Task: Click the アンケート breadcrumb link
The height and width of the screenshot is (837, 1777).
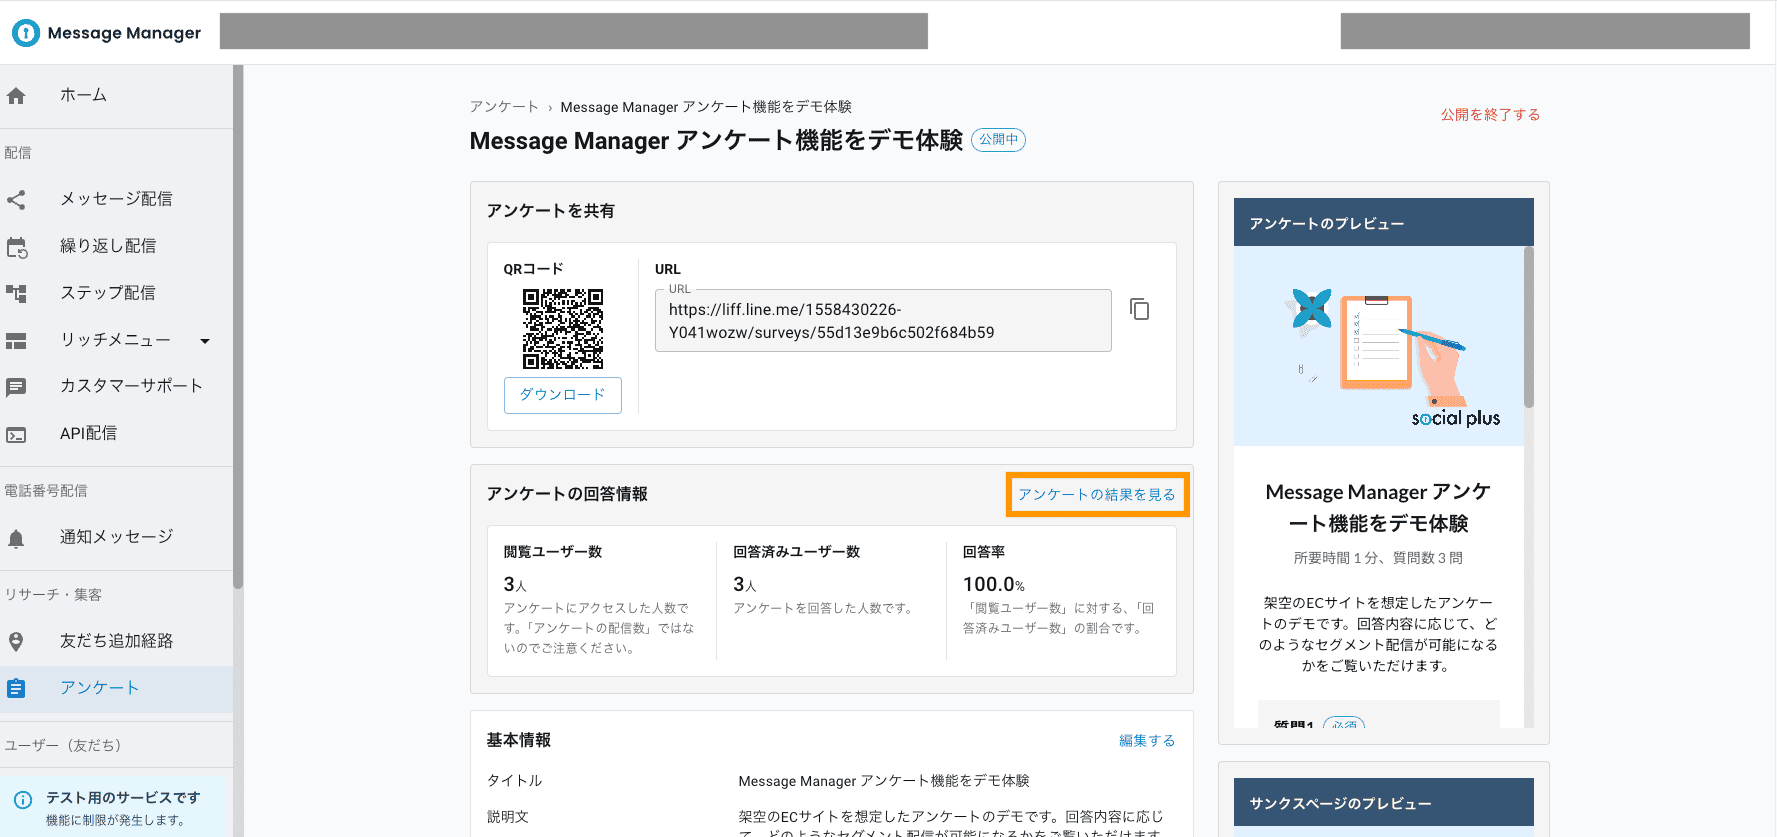Action: [x=504, y=107]
